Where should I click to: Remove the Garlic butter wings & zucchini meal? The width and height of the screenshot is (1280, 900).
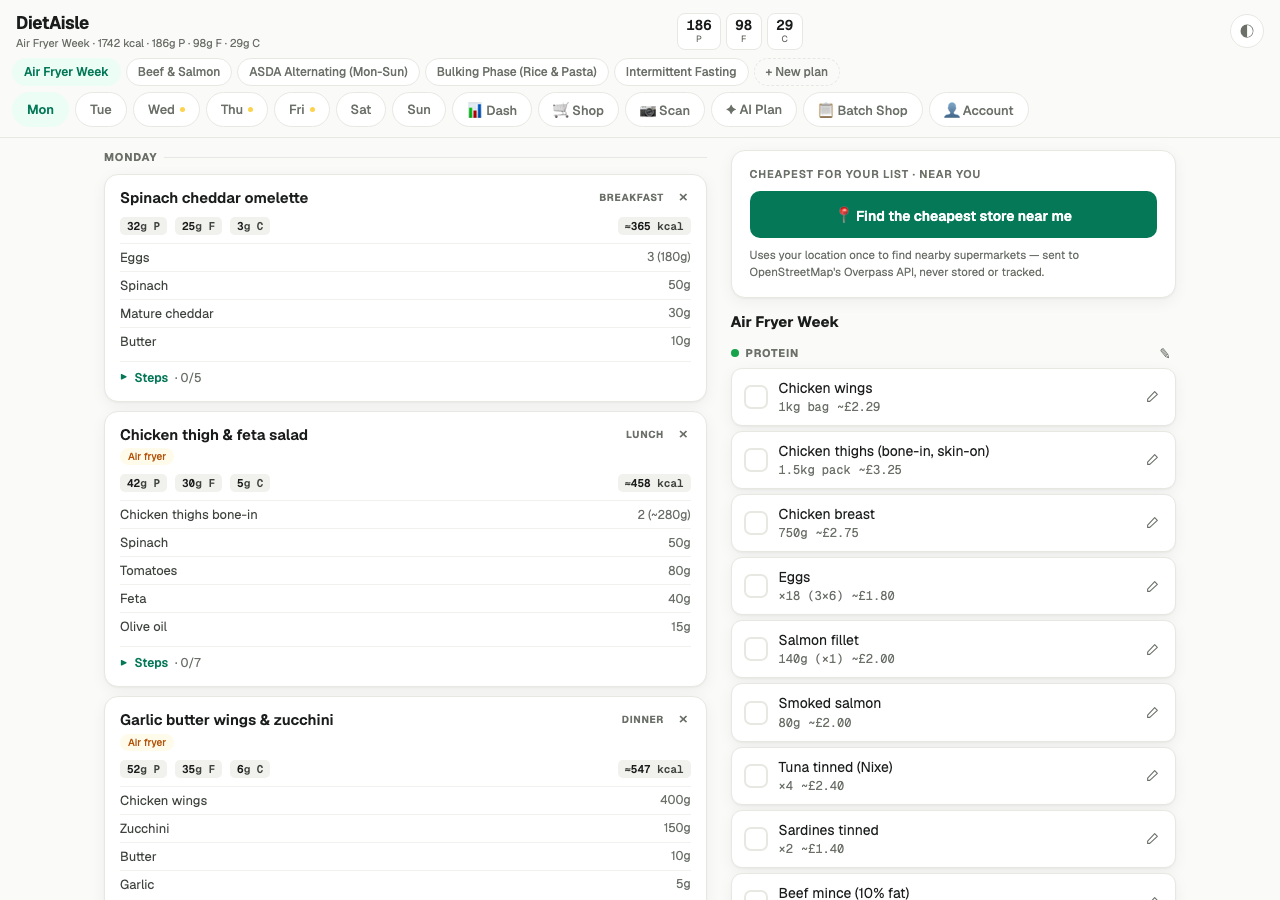(683, 719)
